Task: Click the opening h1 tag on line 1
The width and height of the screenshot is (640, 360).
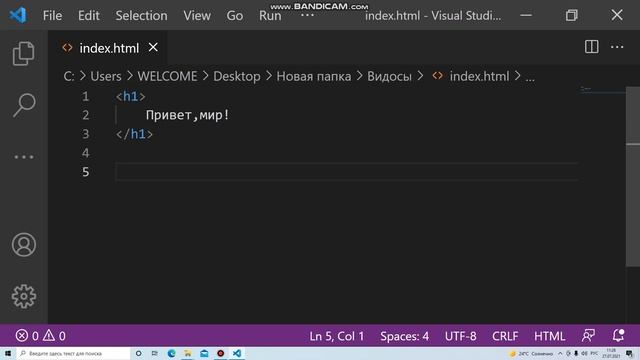Action: tap(130, 96)
